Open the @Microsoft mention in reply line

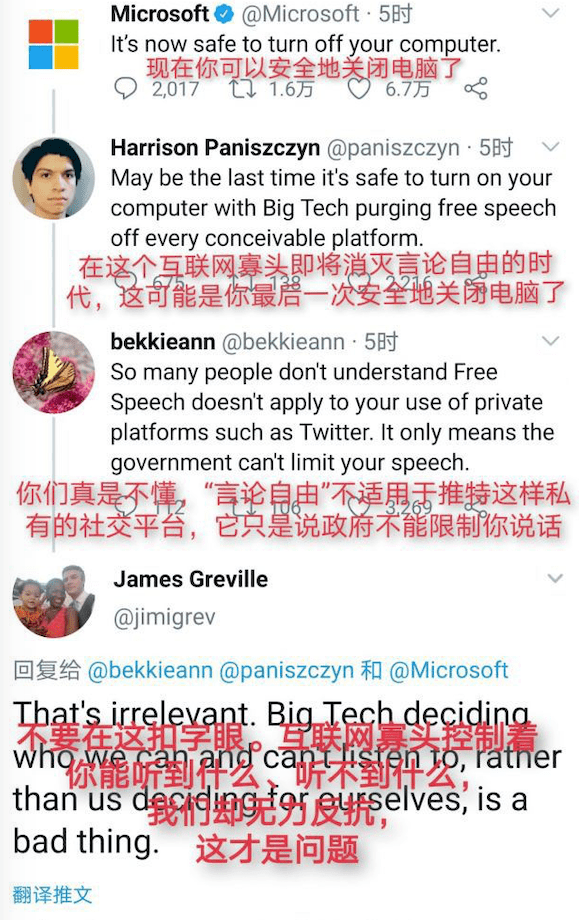[449, 670]
